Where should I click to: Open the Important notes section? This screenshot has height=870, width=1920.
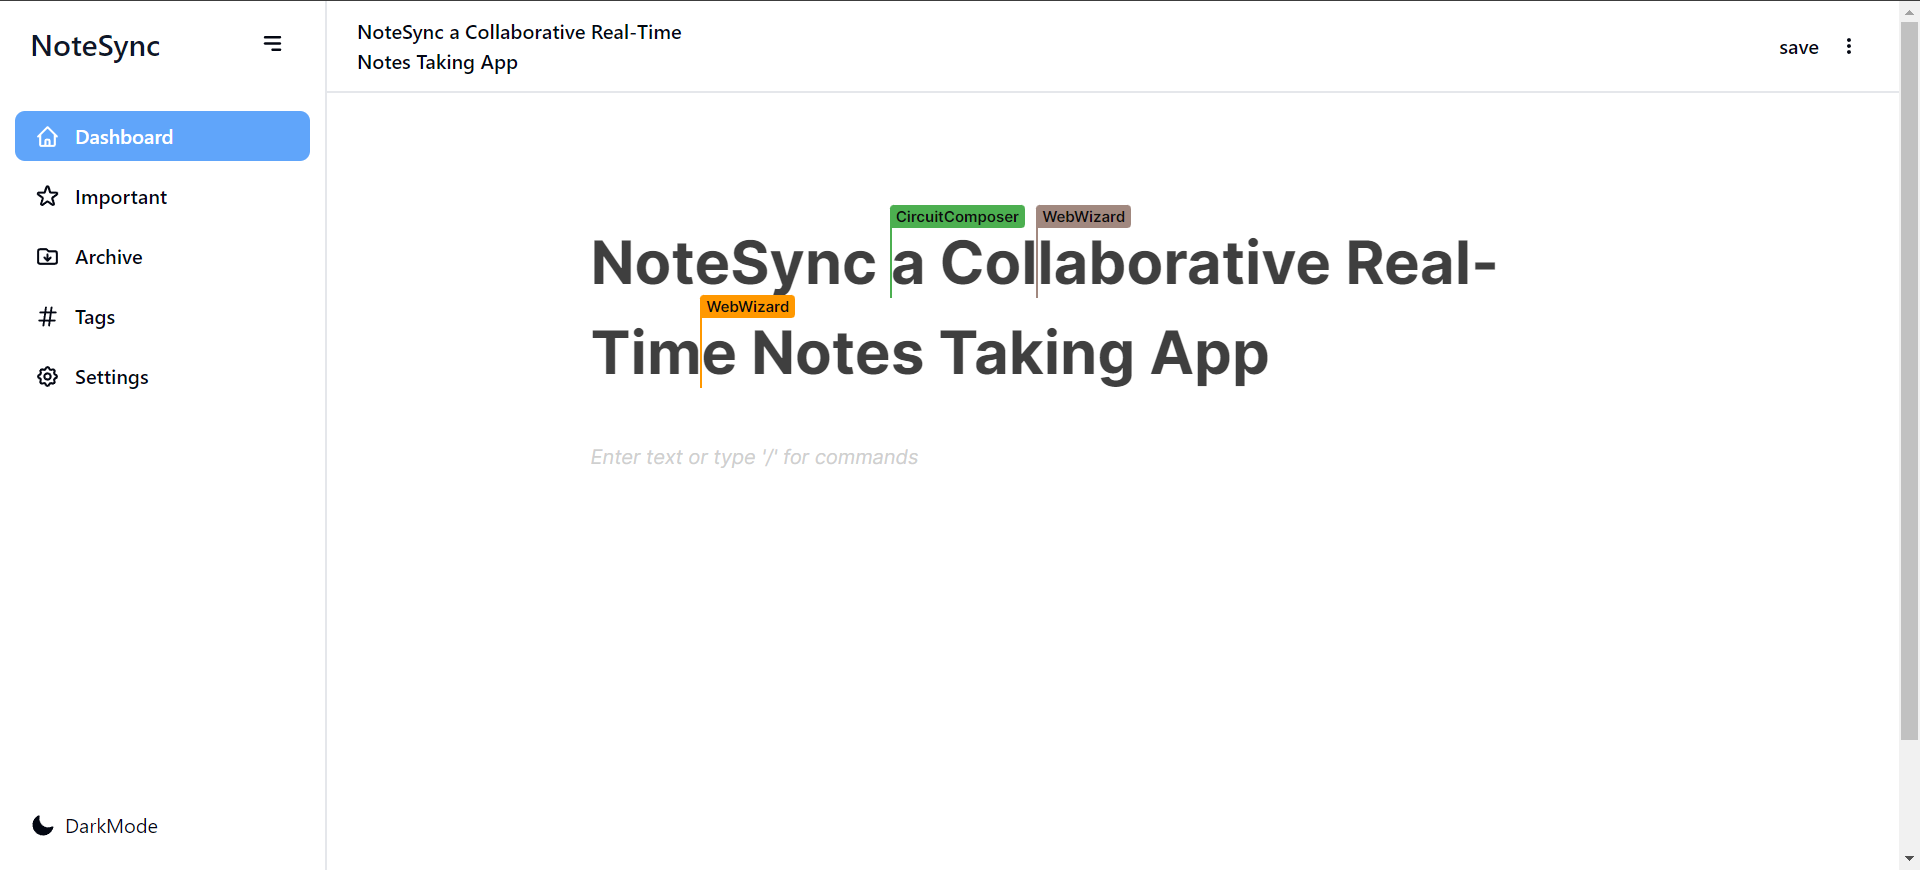click(121, 197)
